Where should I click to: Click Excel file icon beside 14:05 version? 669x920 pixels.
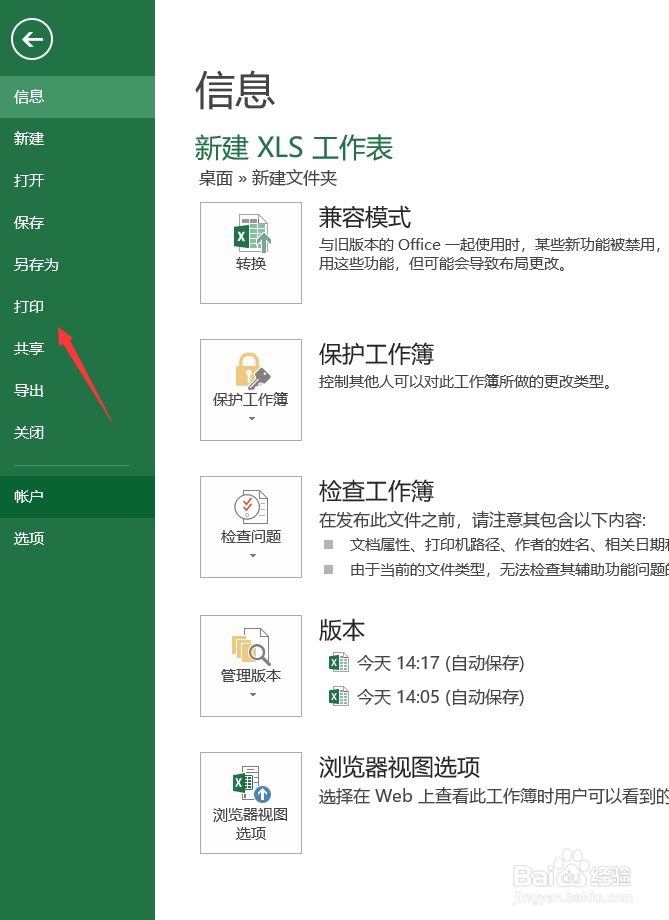pos(339,696)
